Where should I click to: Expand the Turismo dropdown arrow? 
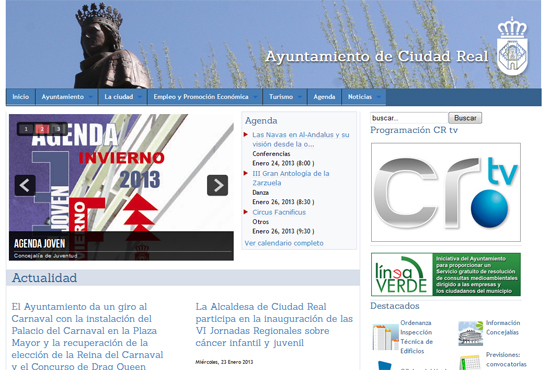[300, 97]
